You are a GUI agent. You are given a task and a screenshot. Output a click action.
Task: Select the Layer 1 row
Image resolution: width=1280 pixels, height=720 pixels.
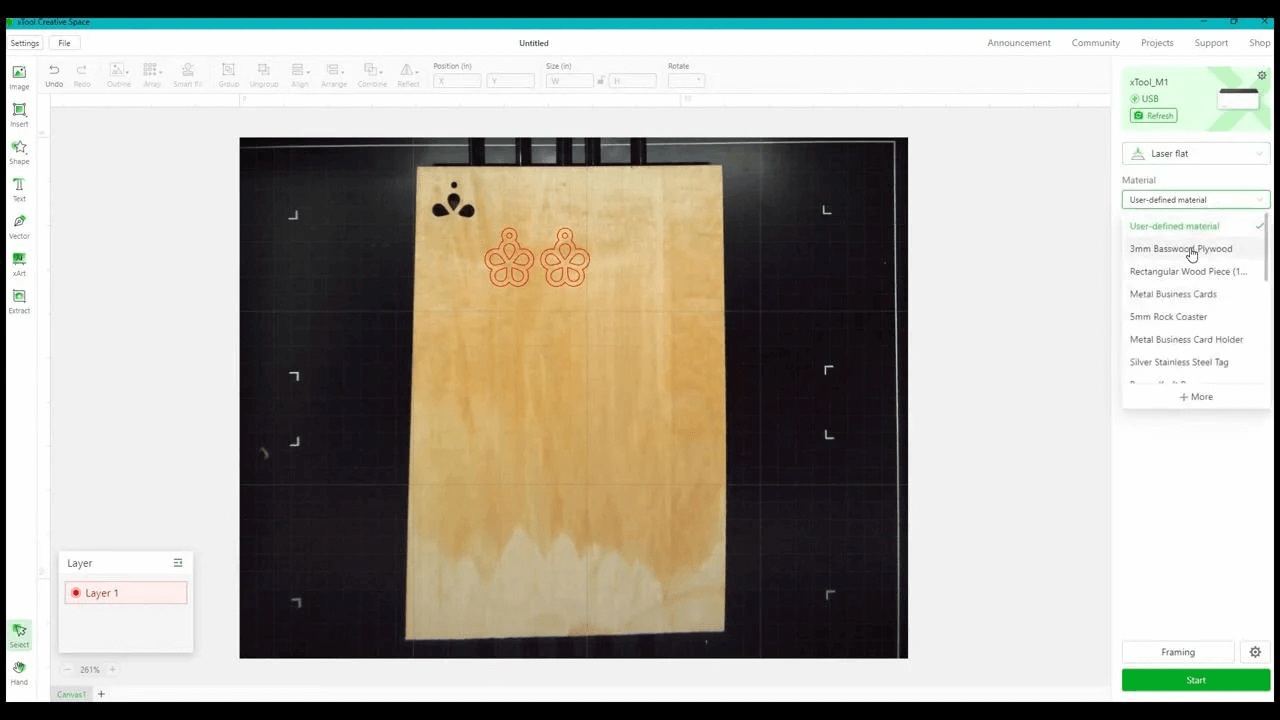[126, 593]
